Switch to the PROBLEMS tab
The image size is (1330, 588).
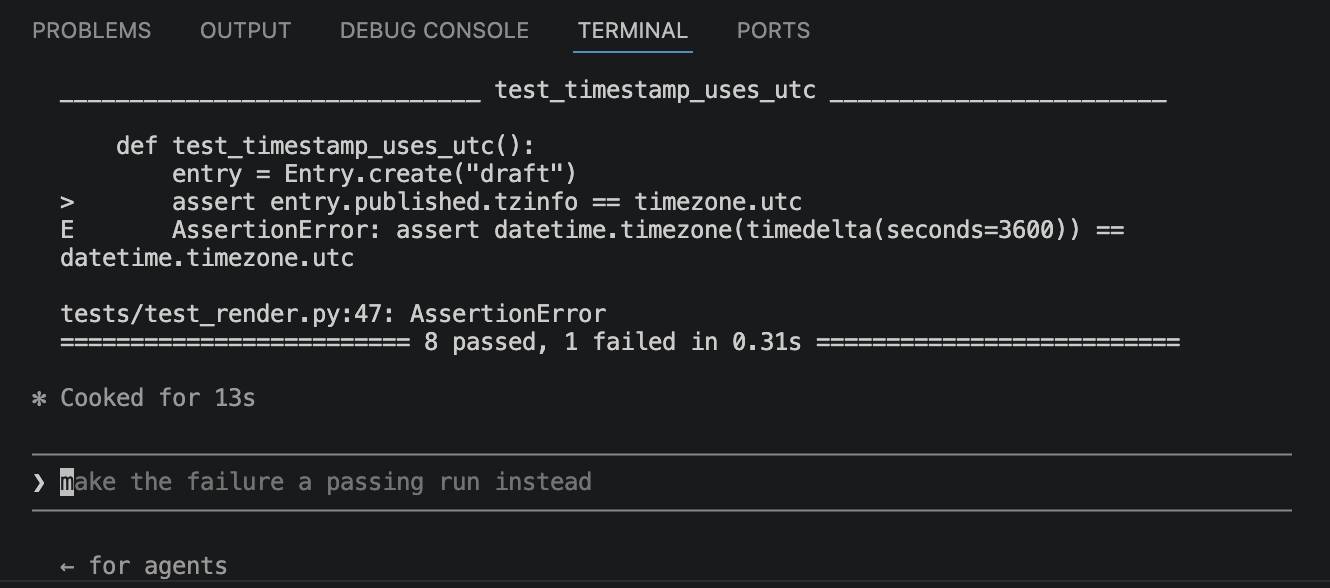tap(92, 31)
